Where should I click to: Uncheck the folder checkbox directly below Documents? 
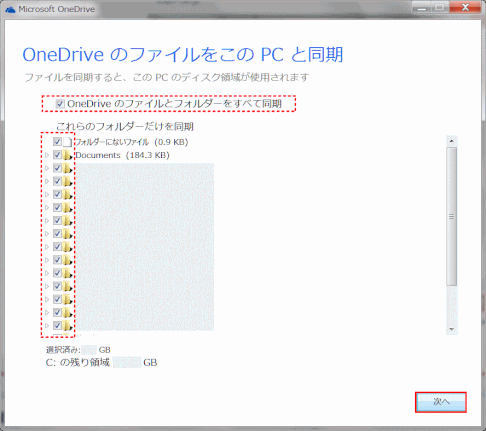(x=57, y=168)
